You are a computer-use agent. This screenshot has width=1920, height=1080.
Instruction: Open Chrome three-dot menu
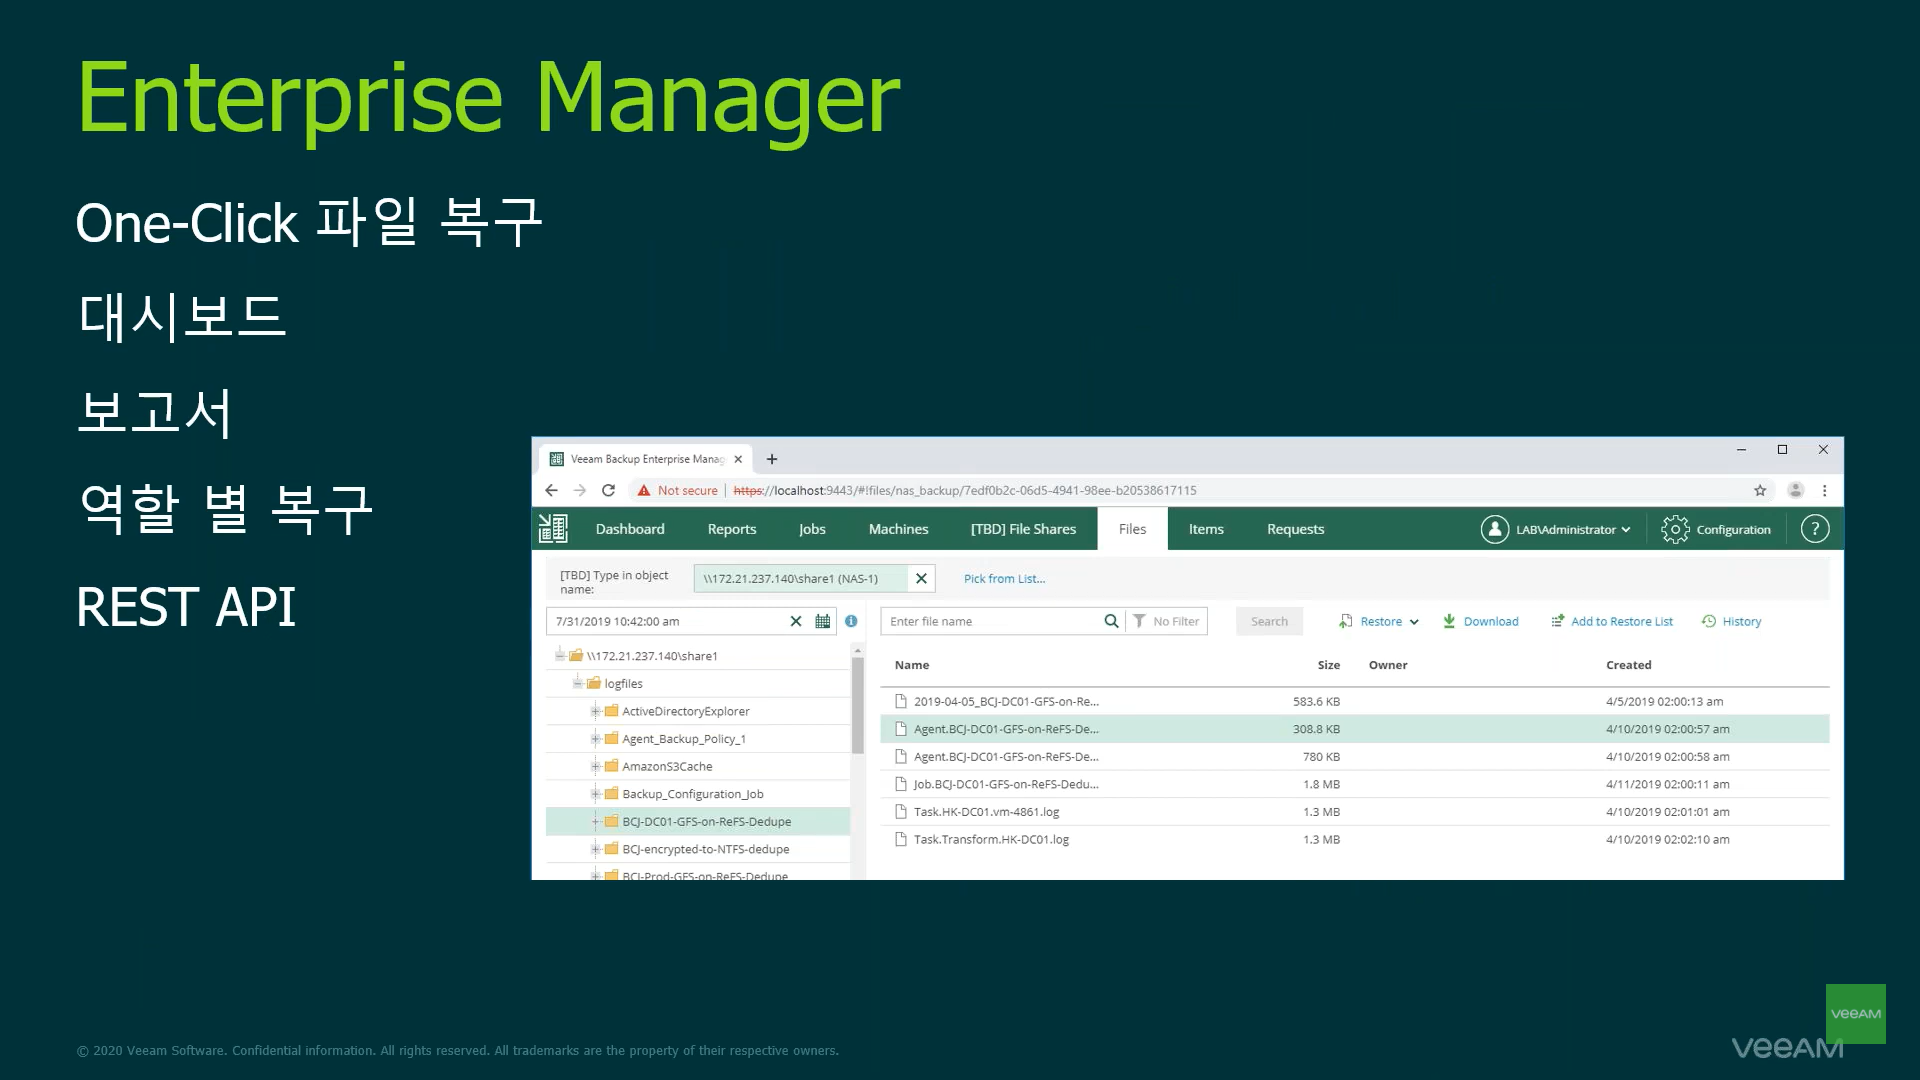(1825, 490)
